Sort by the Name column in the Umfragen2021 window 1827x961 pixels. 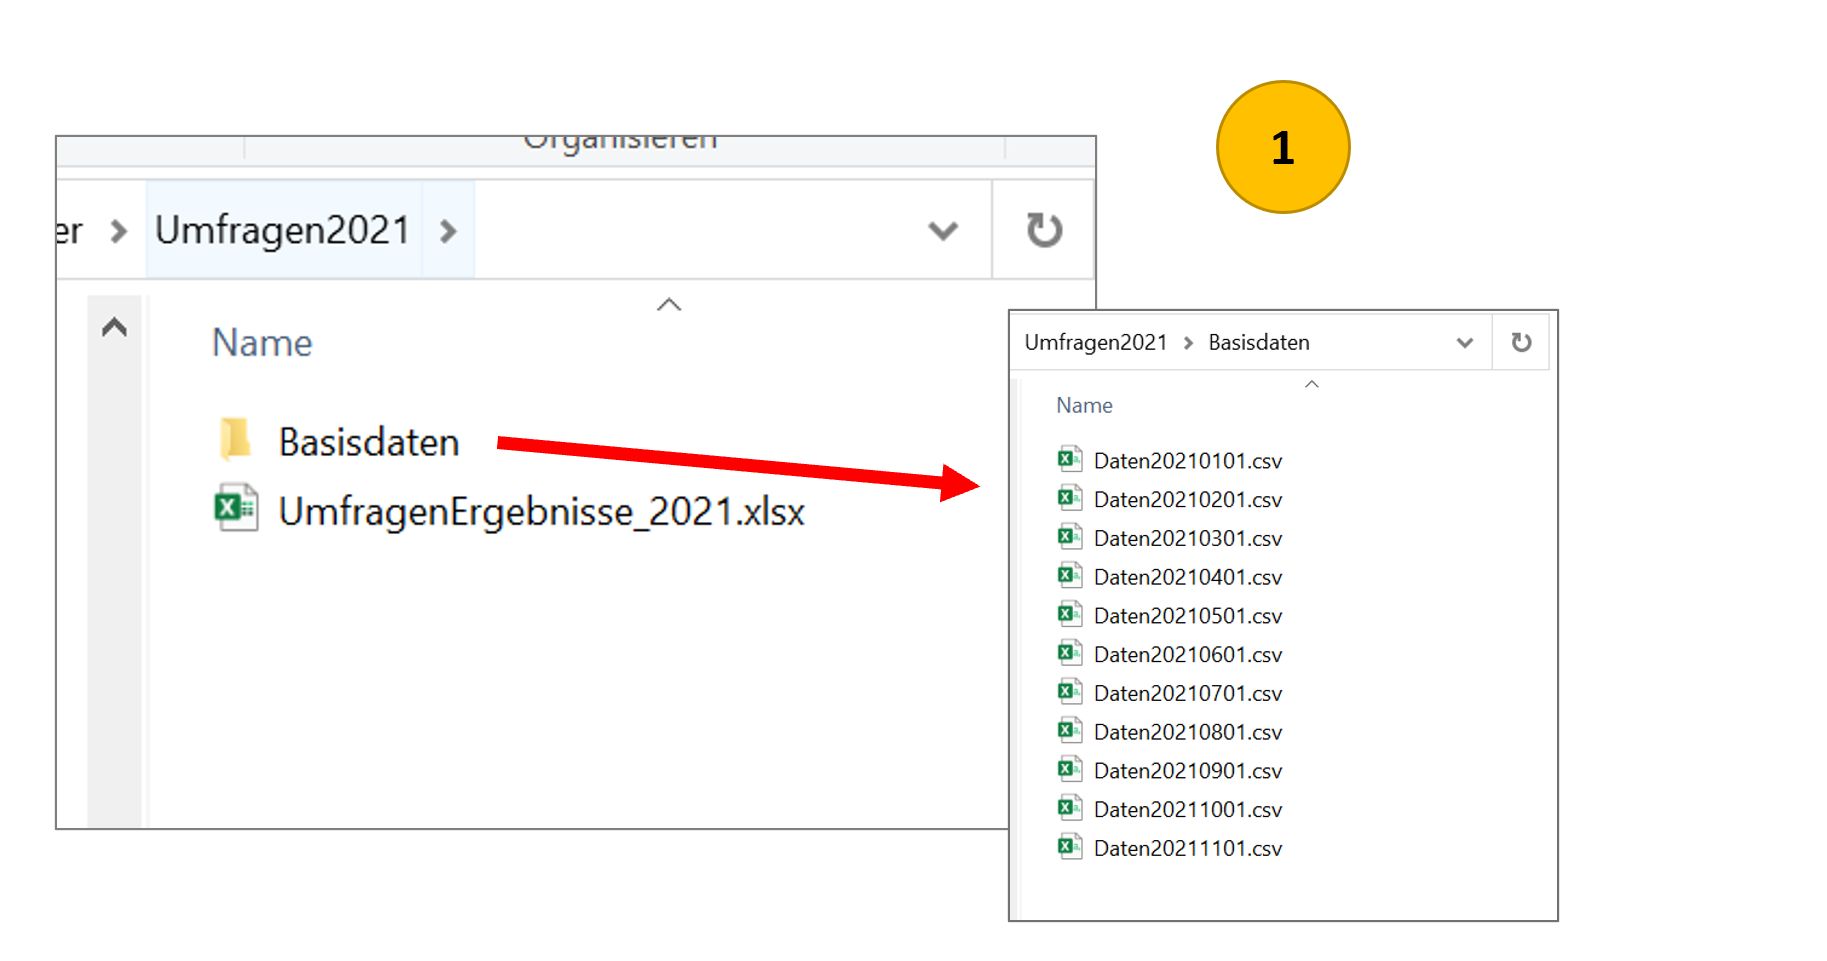(x=262, y=343)
